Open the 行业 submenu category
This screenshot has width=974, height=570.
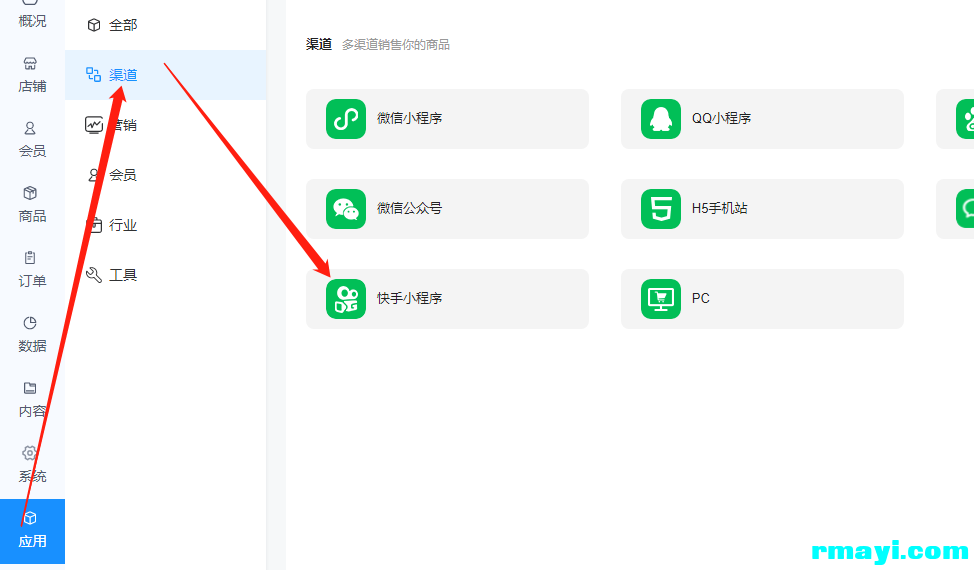[x=123, y=225]
